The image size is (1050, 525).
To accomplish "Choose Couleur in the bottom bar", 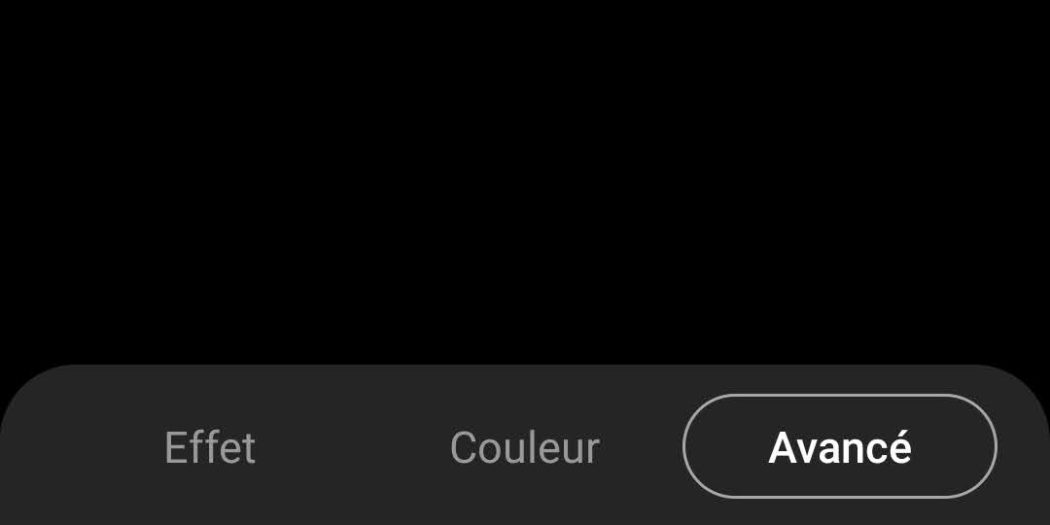I will coord(524,447).
